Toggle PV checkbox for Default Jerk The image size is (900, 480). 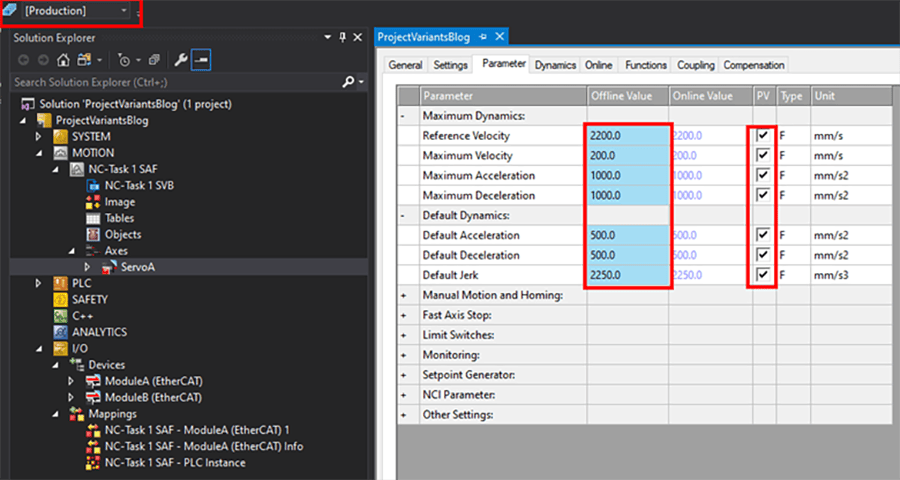(x=762, y=275)
